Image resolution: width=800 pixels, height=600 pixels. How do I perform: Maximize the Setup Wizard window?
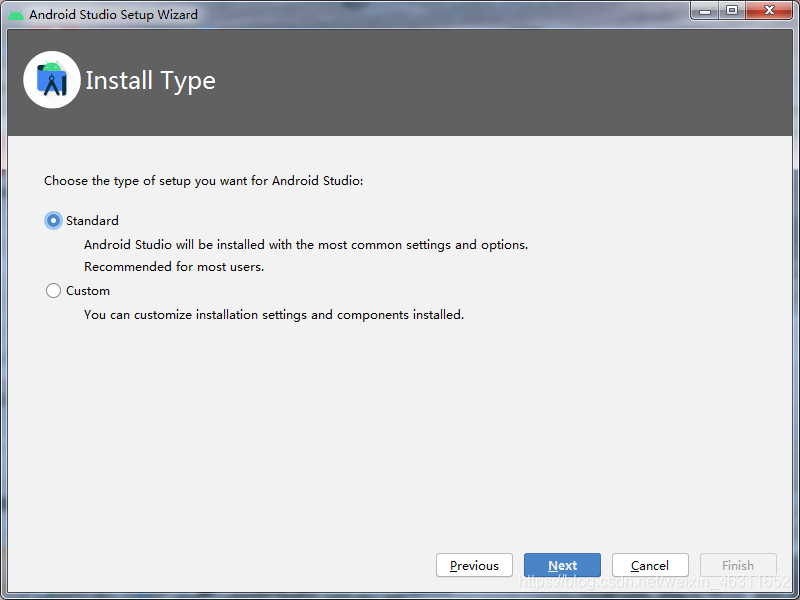tap(732, 10)
